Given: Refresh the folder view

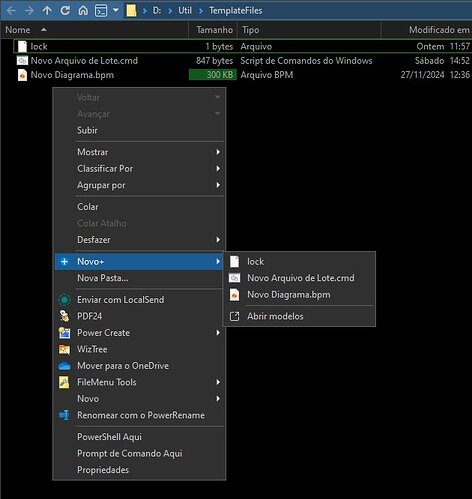Looking at the screenshot, I should 65,11.
